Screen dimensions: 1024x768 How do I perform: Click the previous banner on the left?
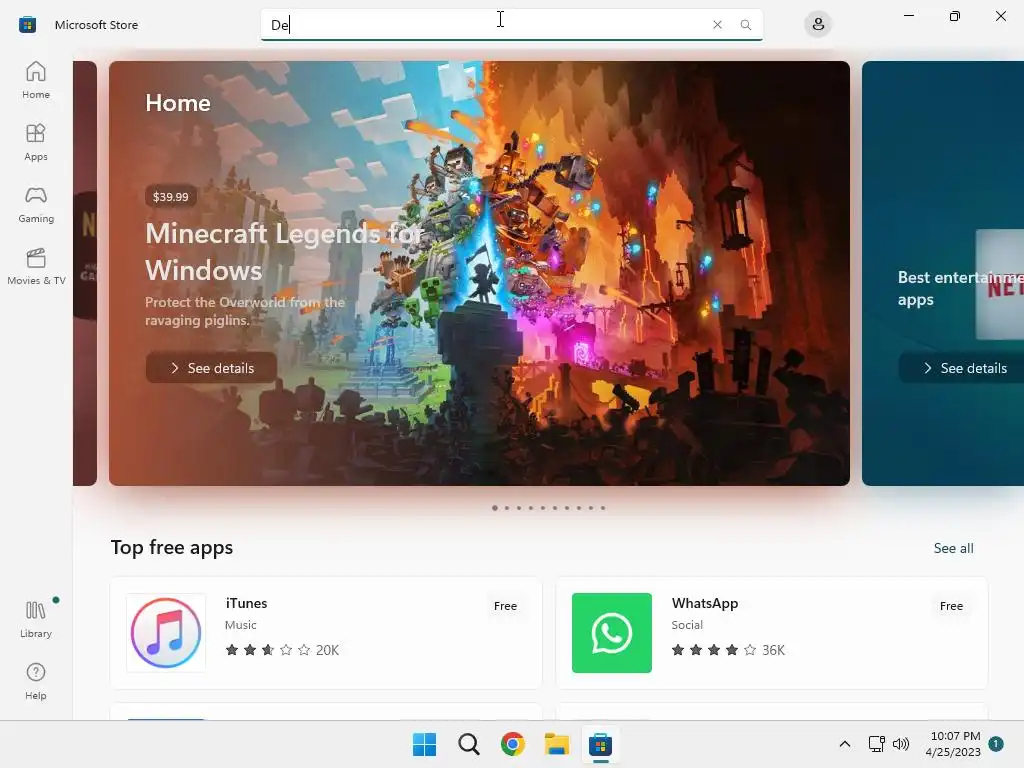click(85, 273)
